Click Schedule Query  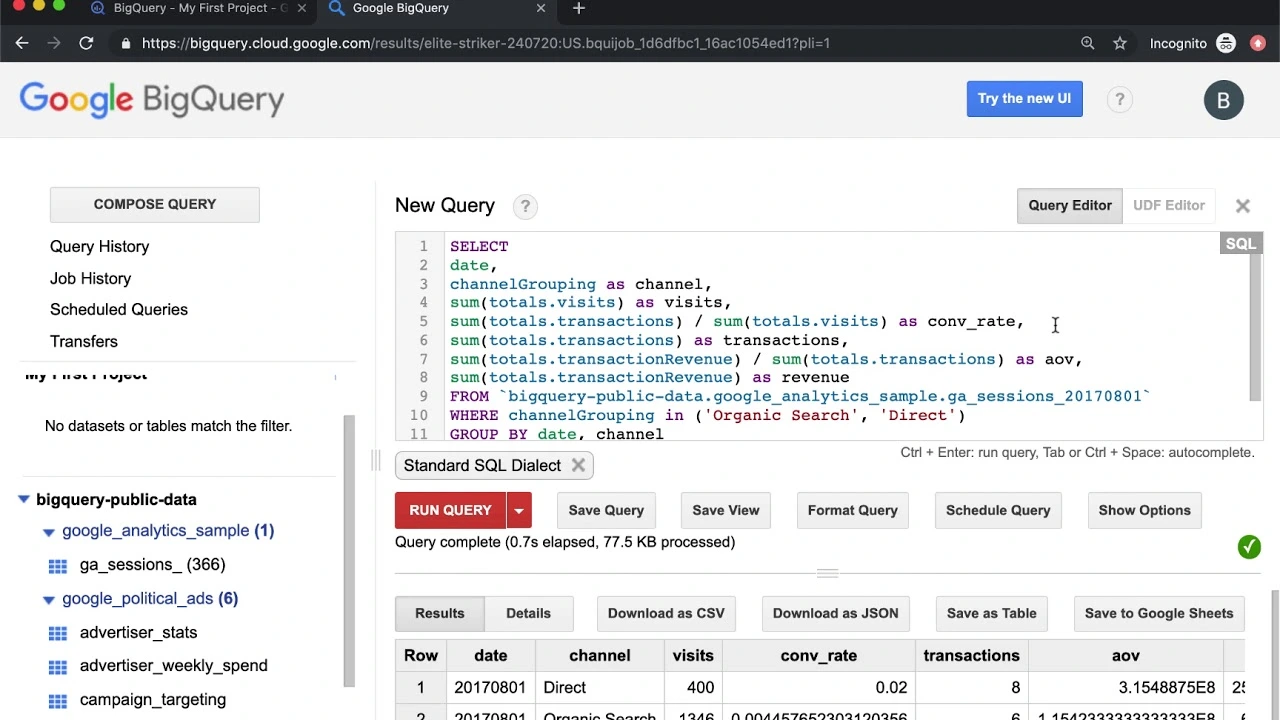coord(998,510)
